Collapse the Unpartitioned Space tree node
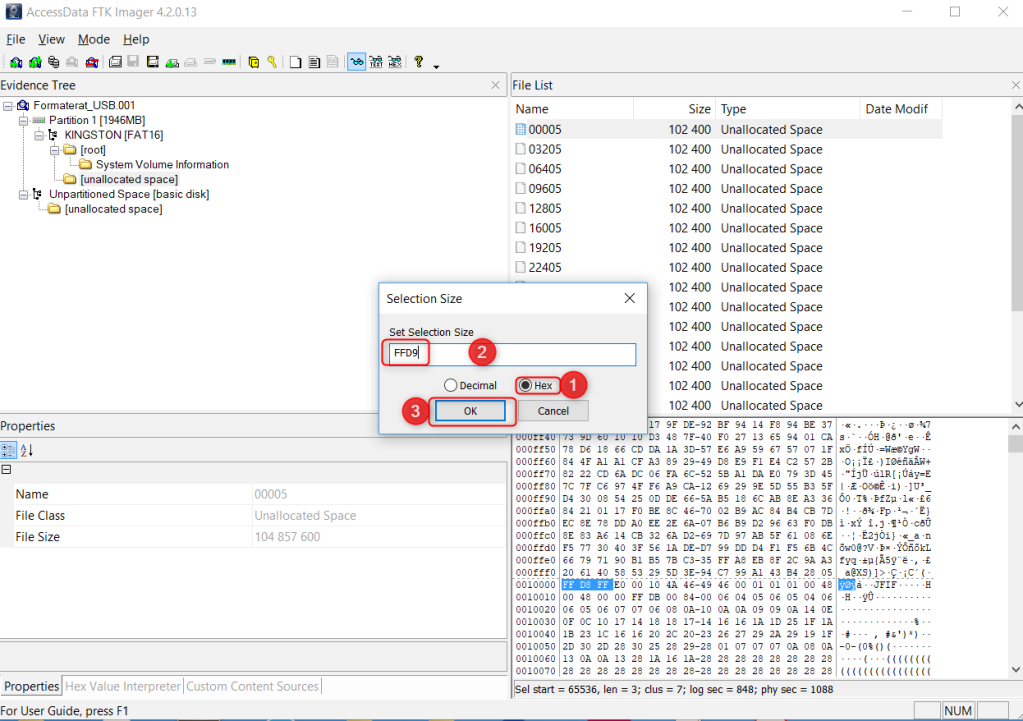 [24, 194]
